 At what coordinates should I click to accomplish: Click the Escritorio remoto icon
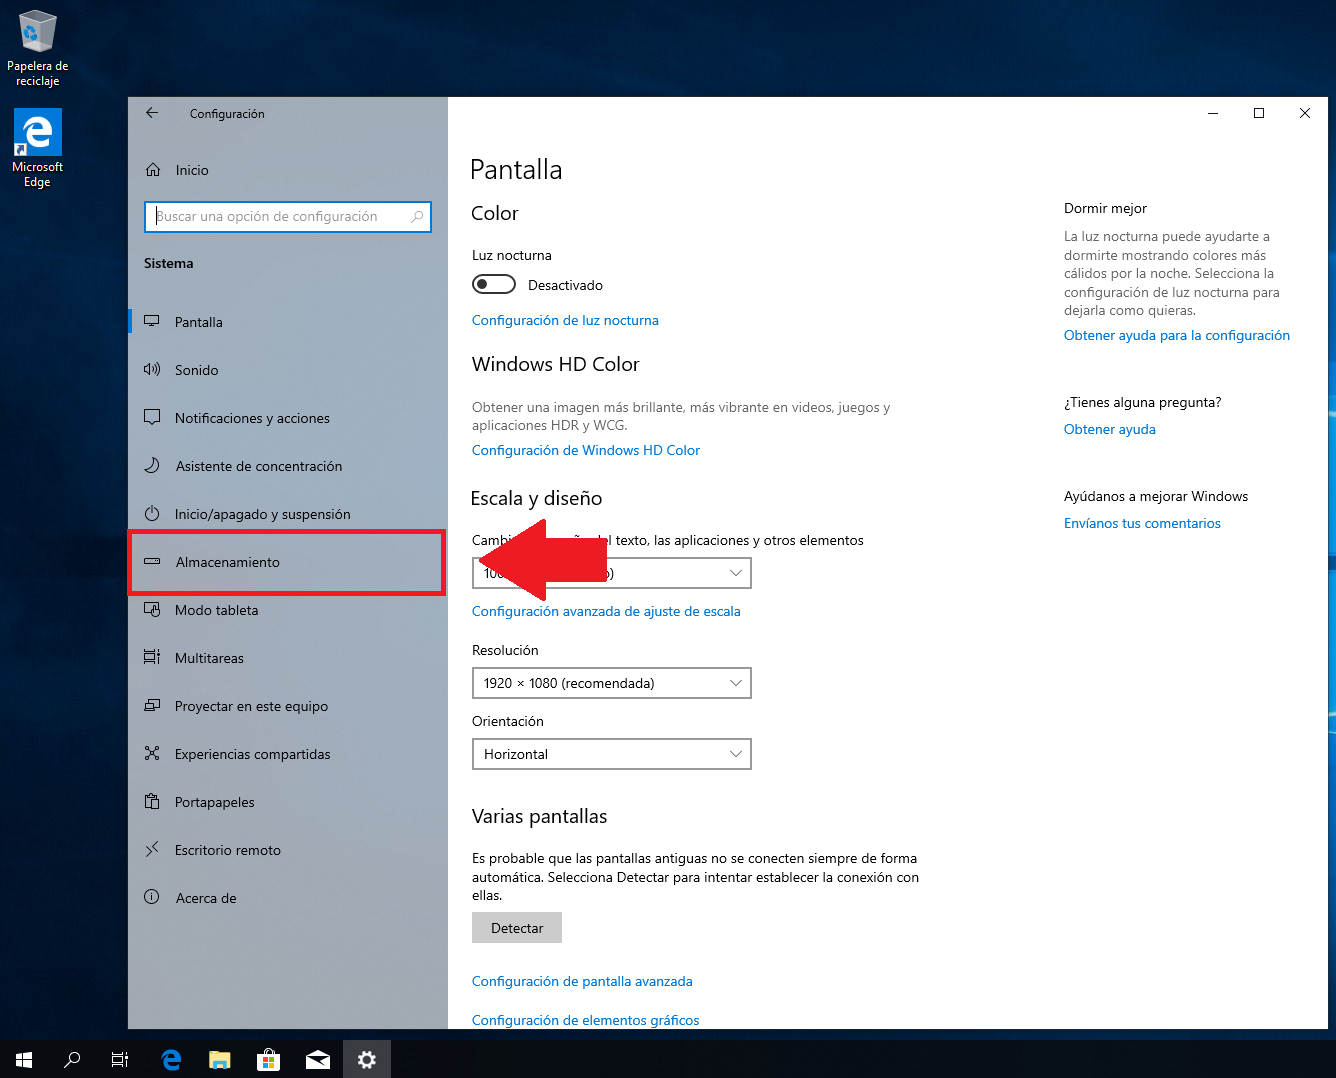click(x=152, y=850)
